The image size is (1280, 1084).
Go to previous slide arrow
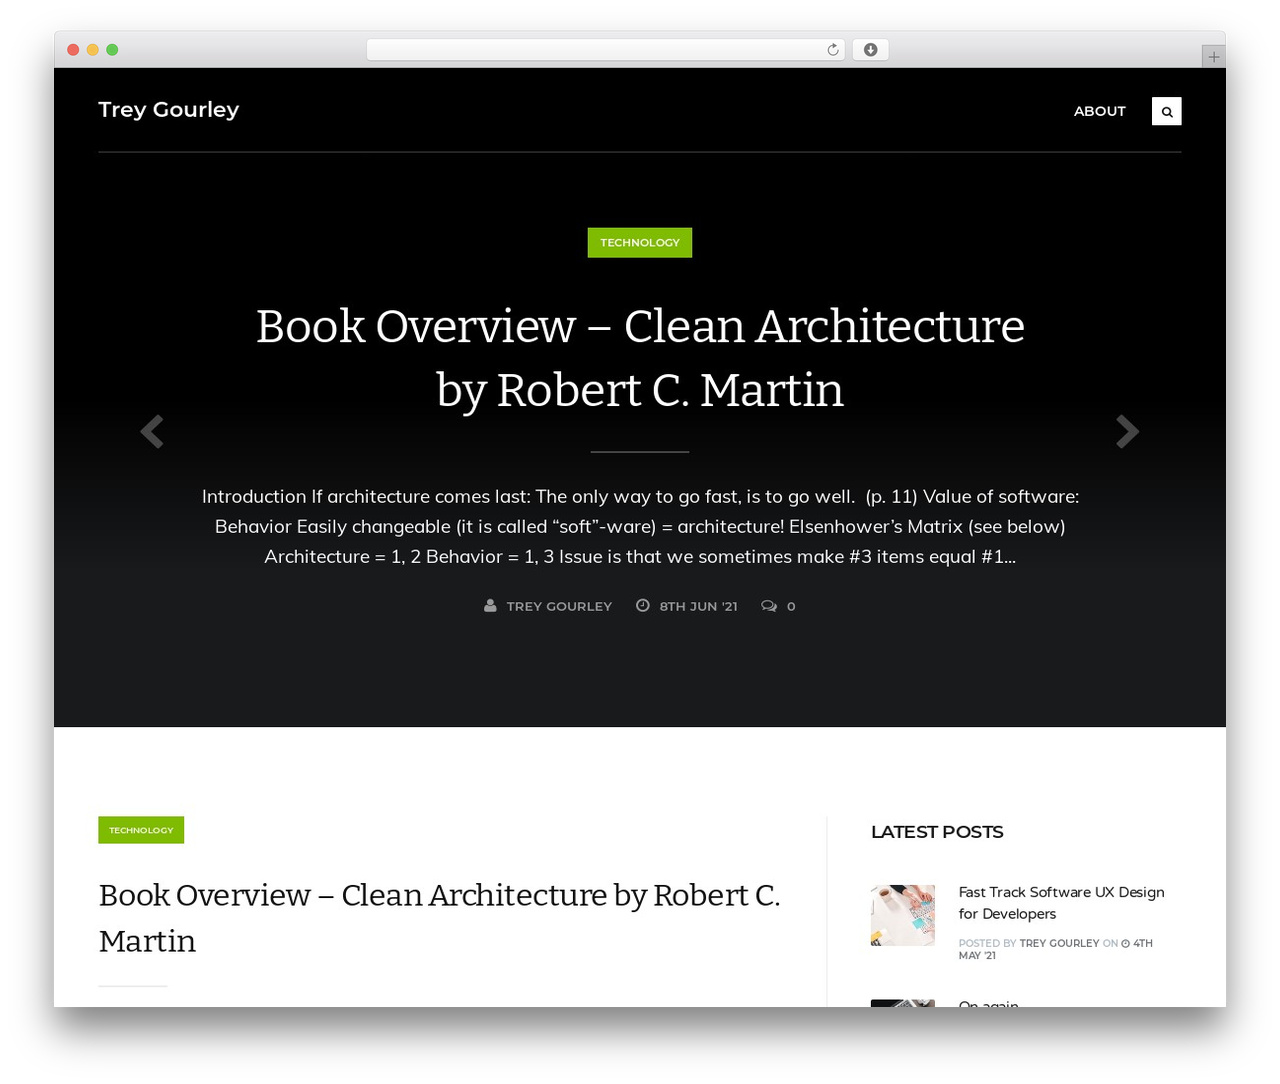152,431
